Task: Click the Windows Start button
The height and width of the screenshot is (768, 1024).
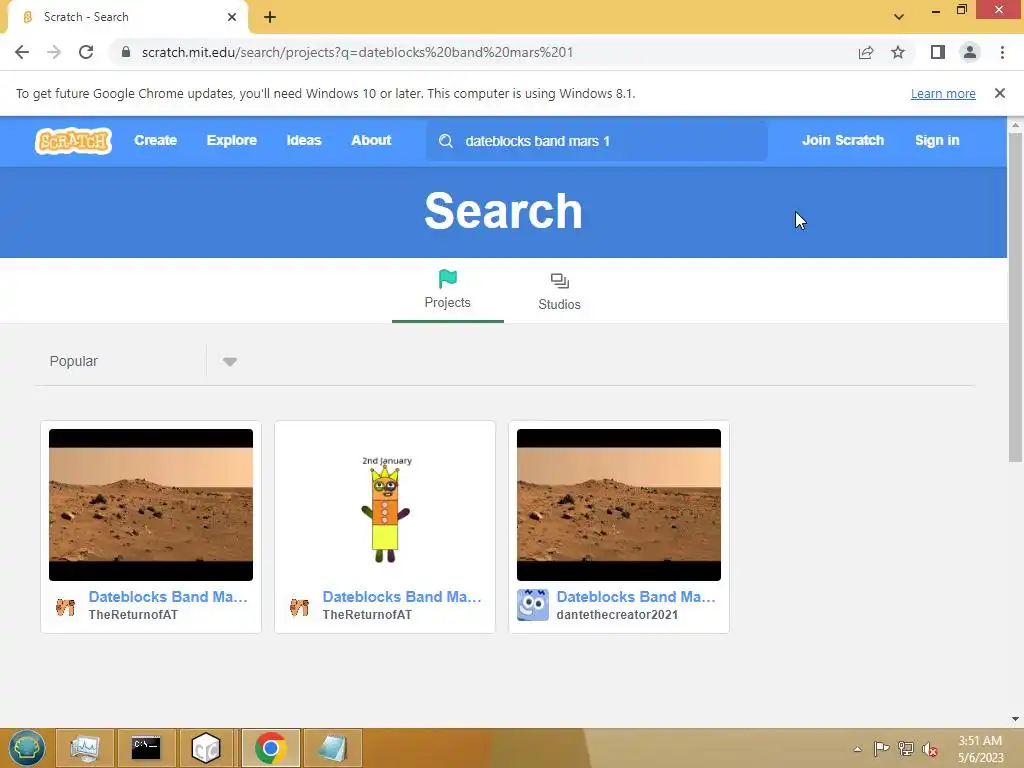Action: click(27, 748)
